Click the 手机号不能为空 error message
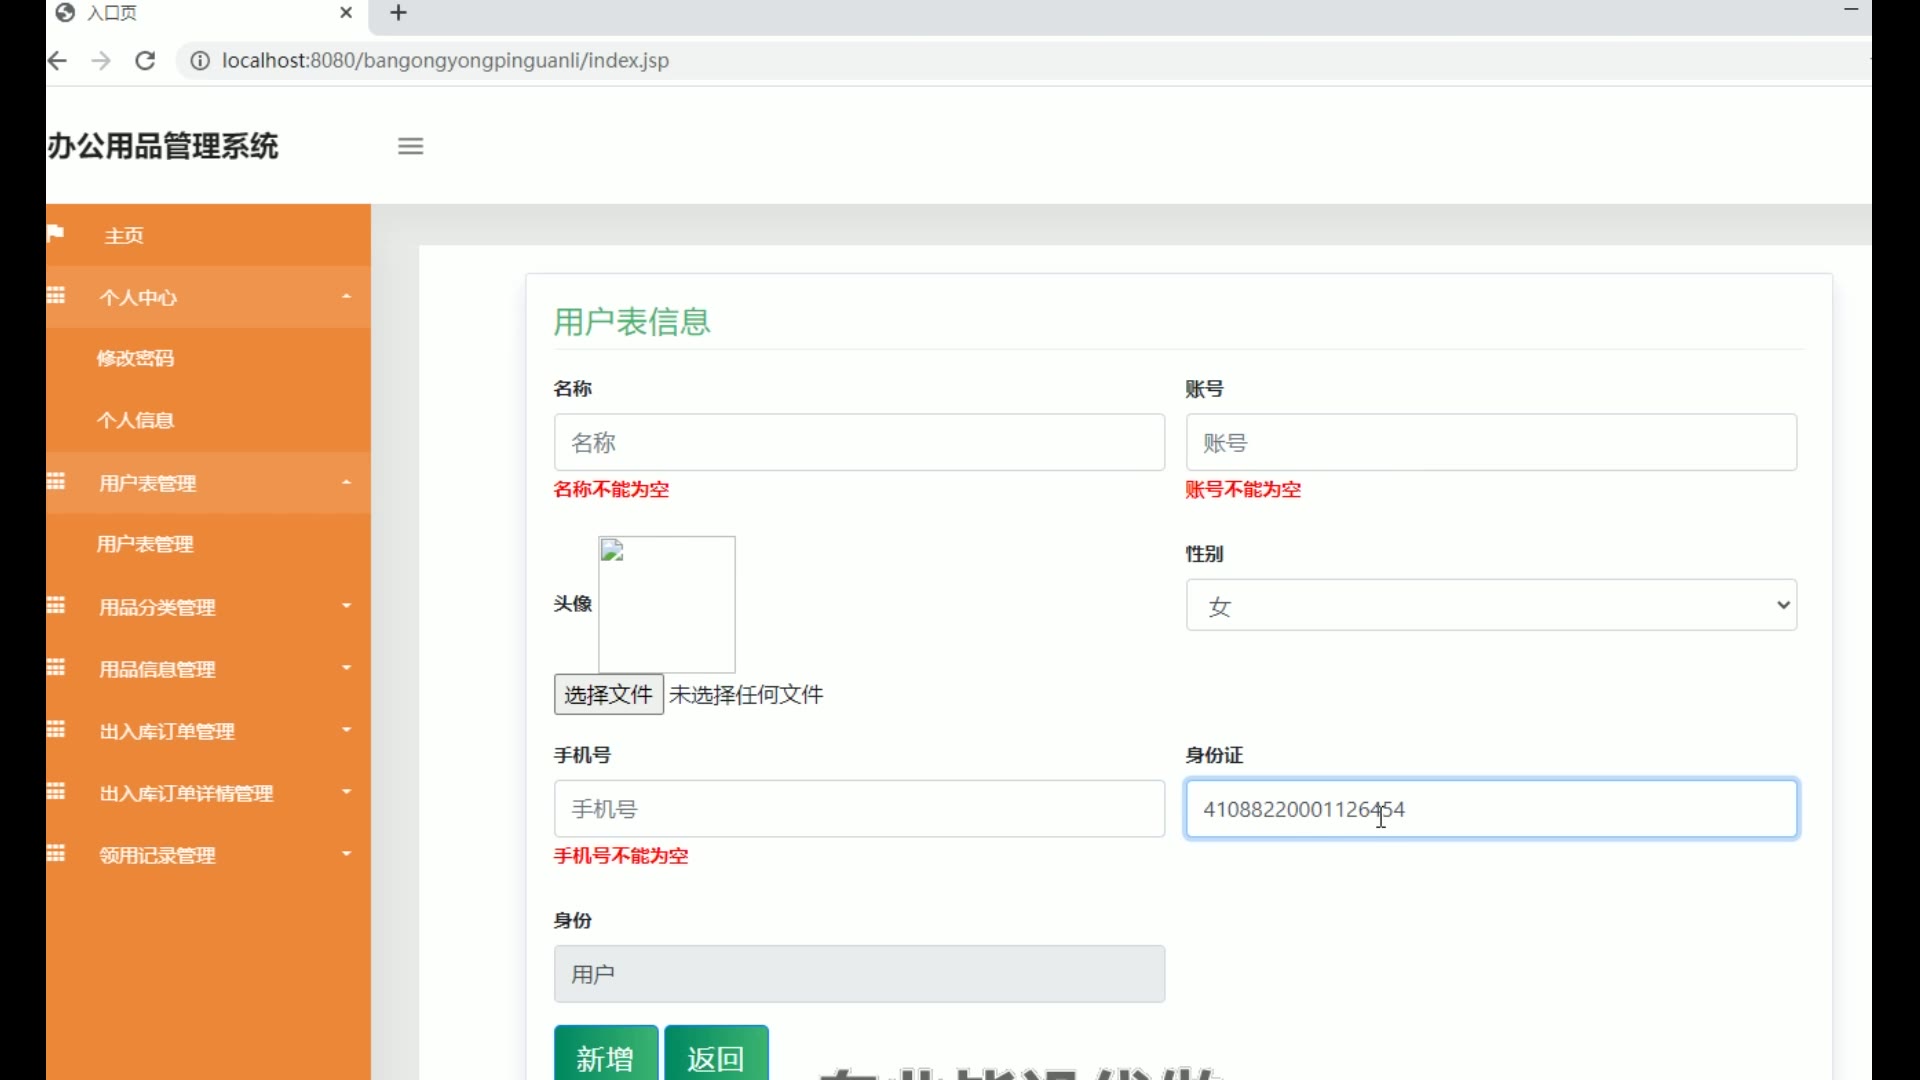The height and width of the screenshot is (1080, 1920). click(x=621, y=855)
